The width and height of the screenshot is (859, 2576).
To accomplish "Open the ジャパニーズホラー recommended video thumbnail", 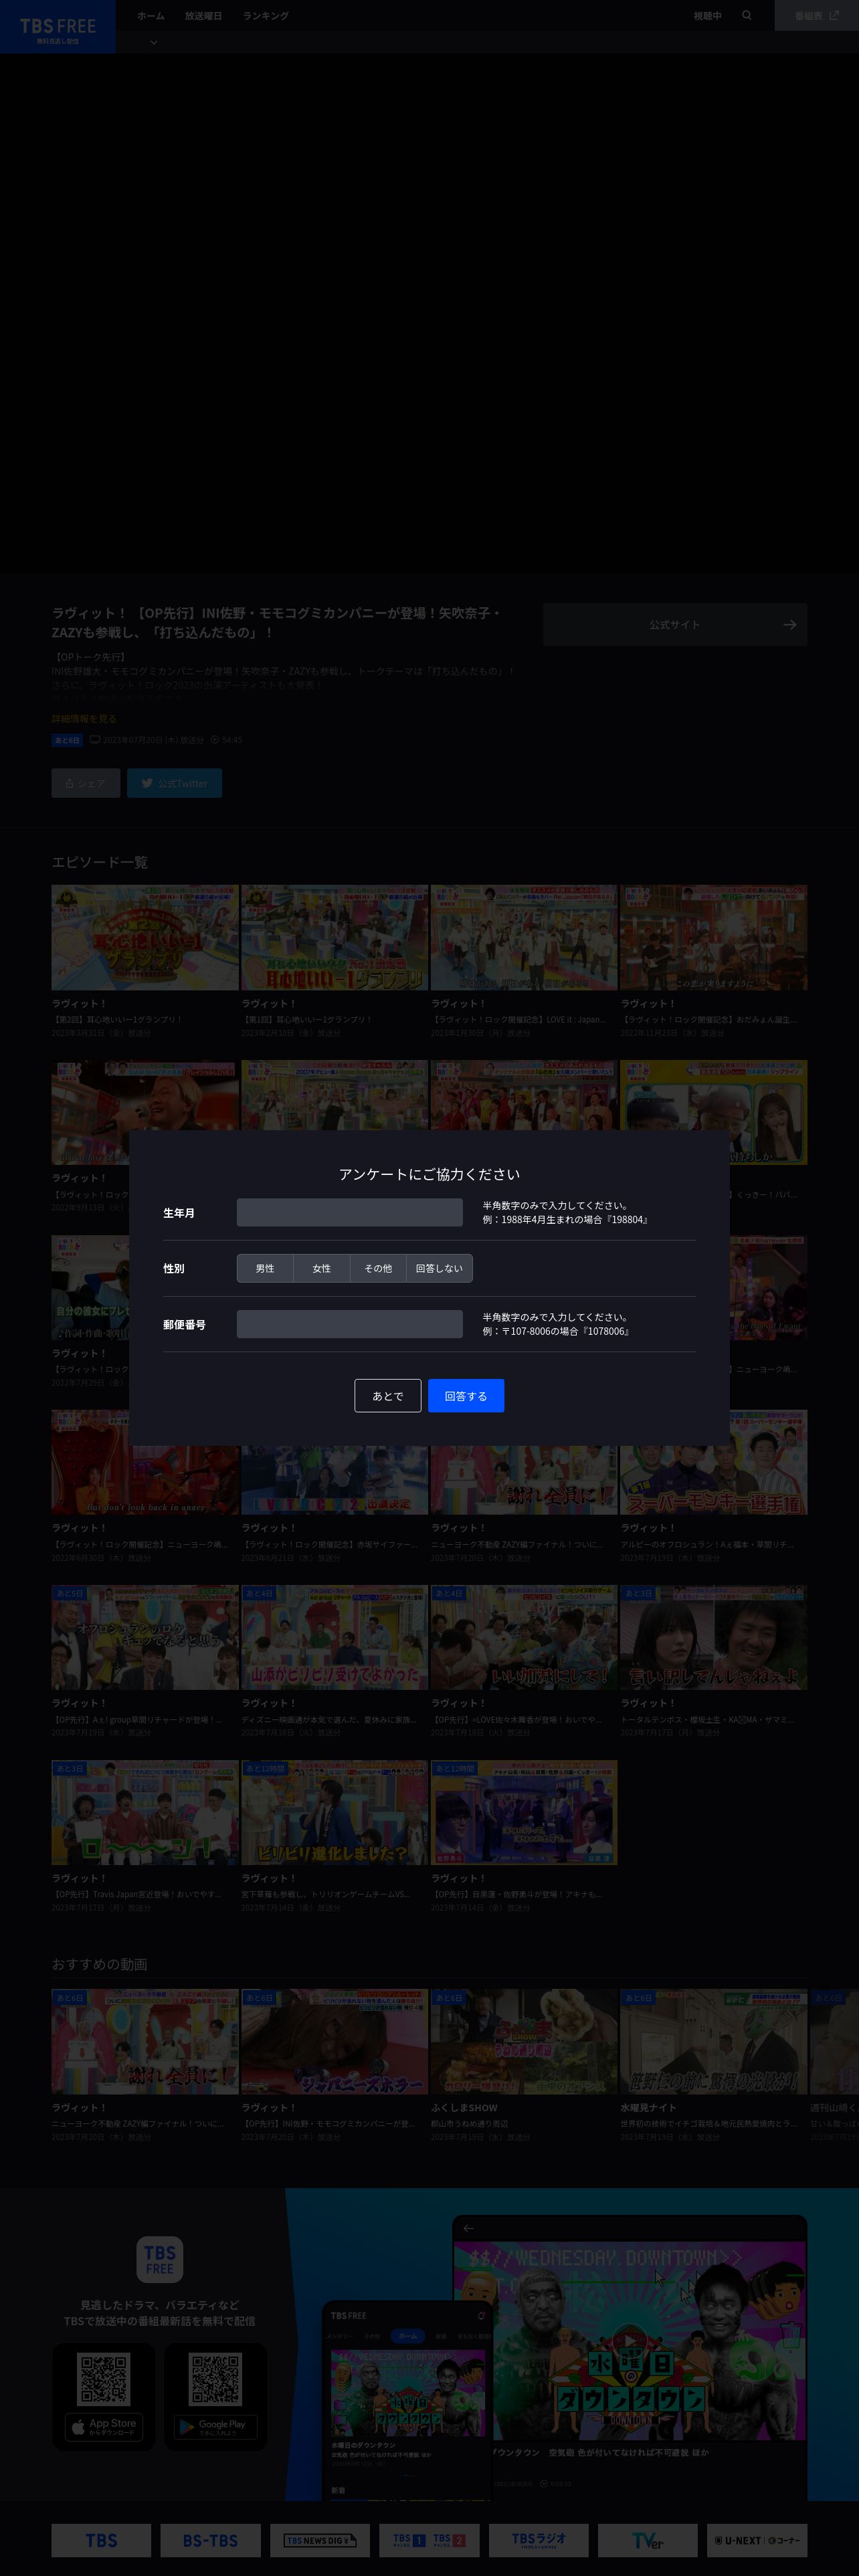I will [334, 2041].
